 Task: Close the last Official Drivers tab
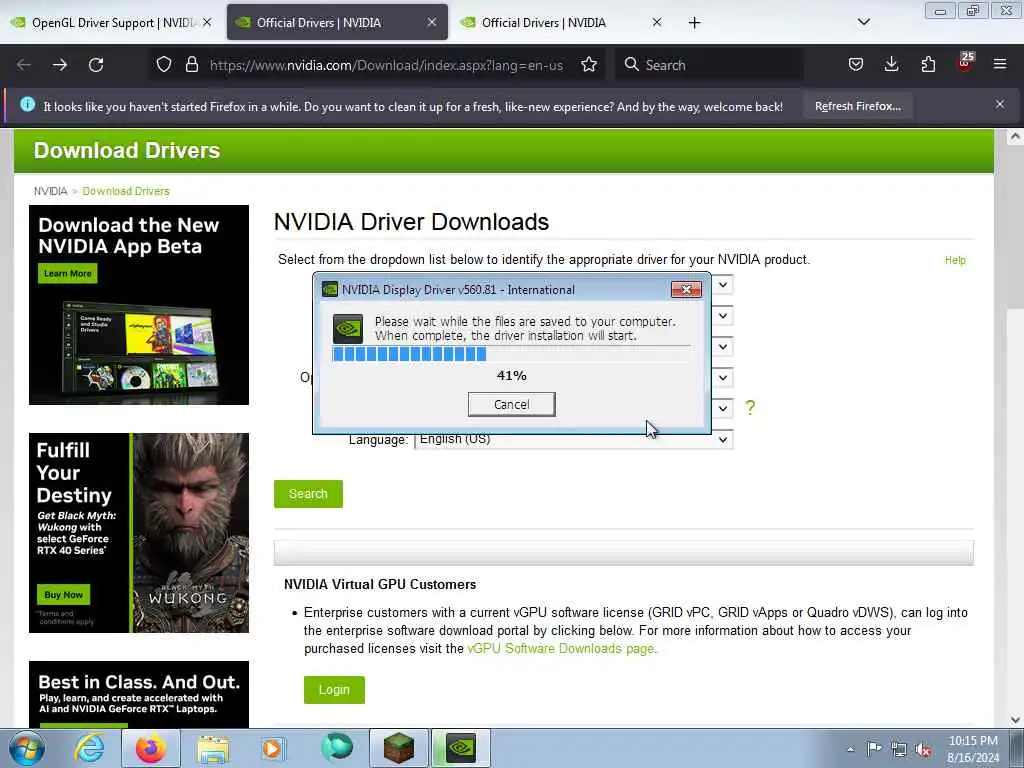656,22
